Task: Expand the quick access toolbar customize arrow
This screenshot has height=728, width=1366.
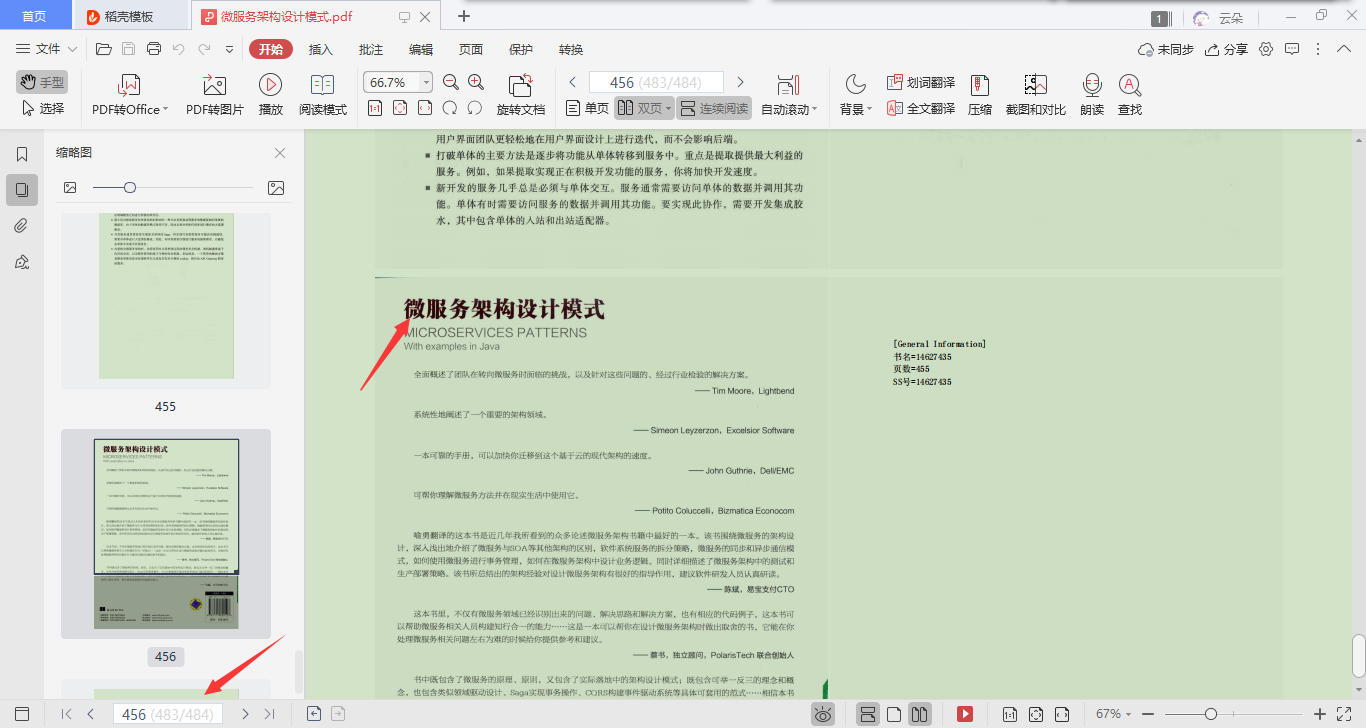Action: click(x=229, y=49)
